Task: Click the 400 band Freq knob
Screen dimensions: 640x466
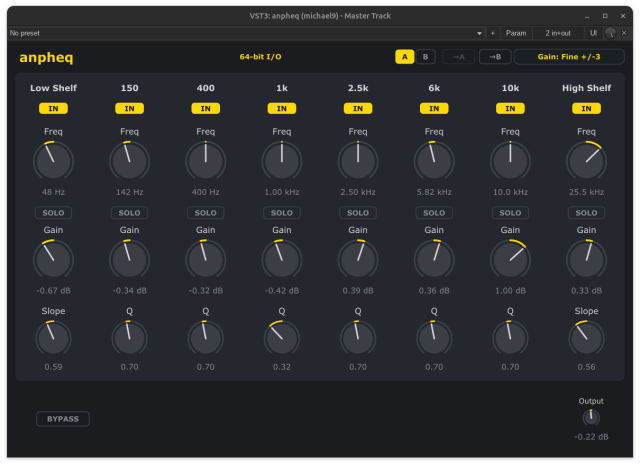Action: coord(206,161)
